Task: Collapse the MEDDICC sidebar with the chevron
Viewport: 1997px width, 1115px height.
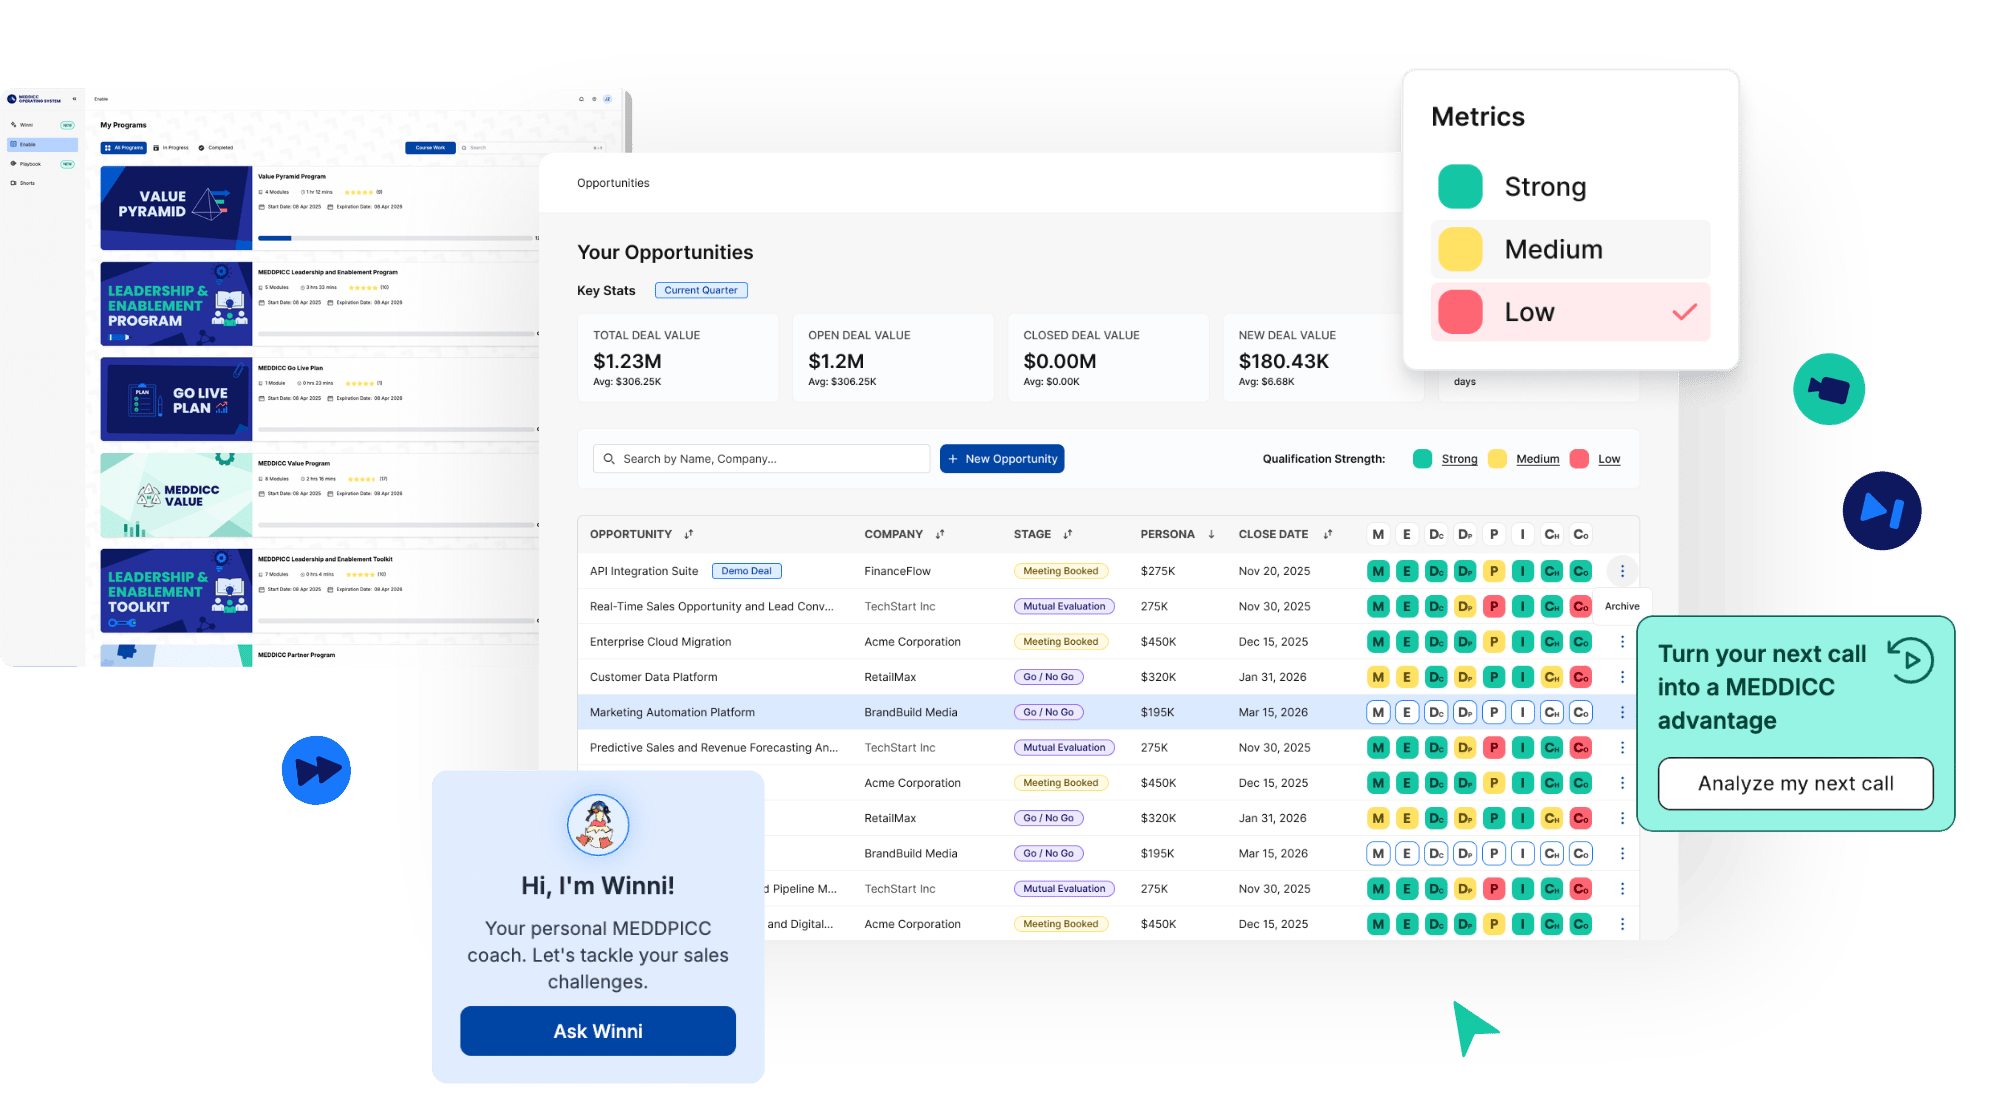Action: pyautogui.click(x=75, y=99)
